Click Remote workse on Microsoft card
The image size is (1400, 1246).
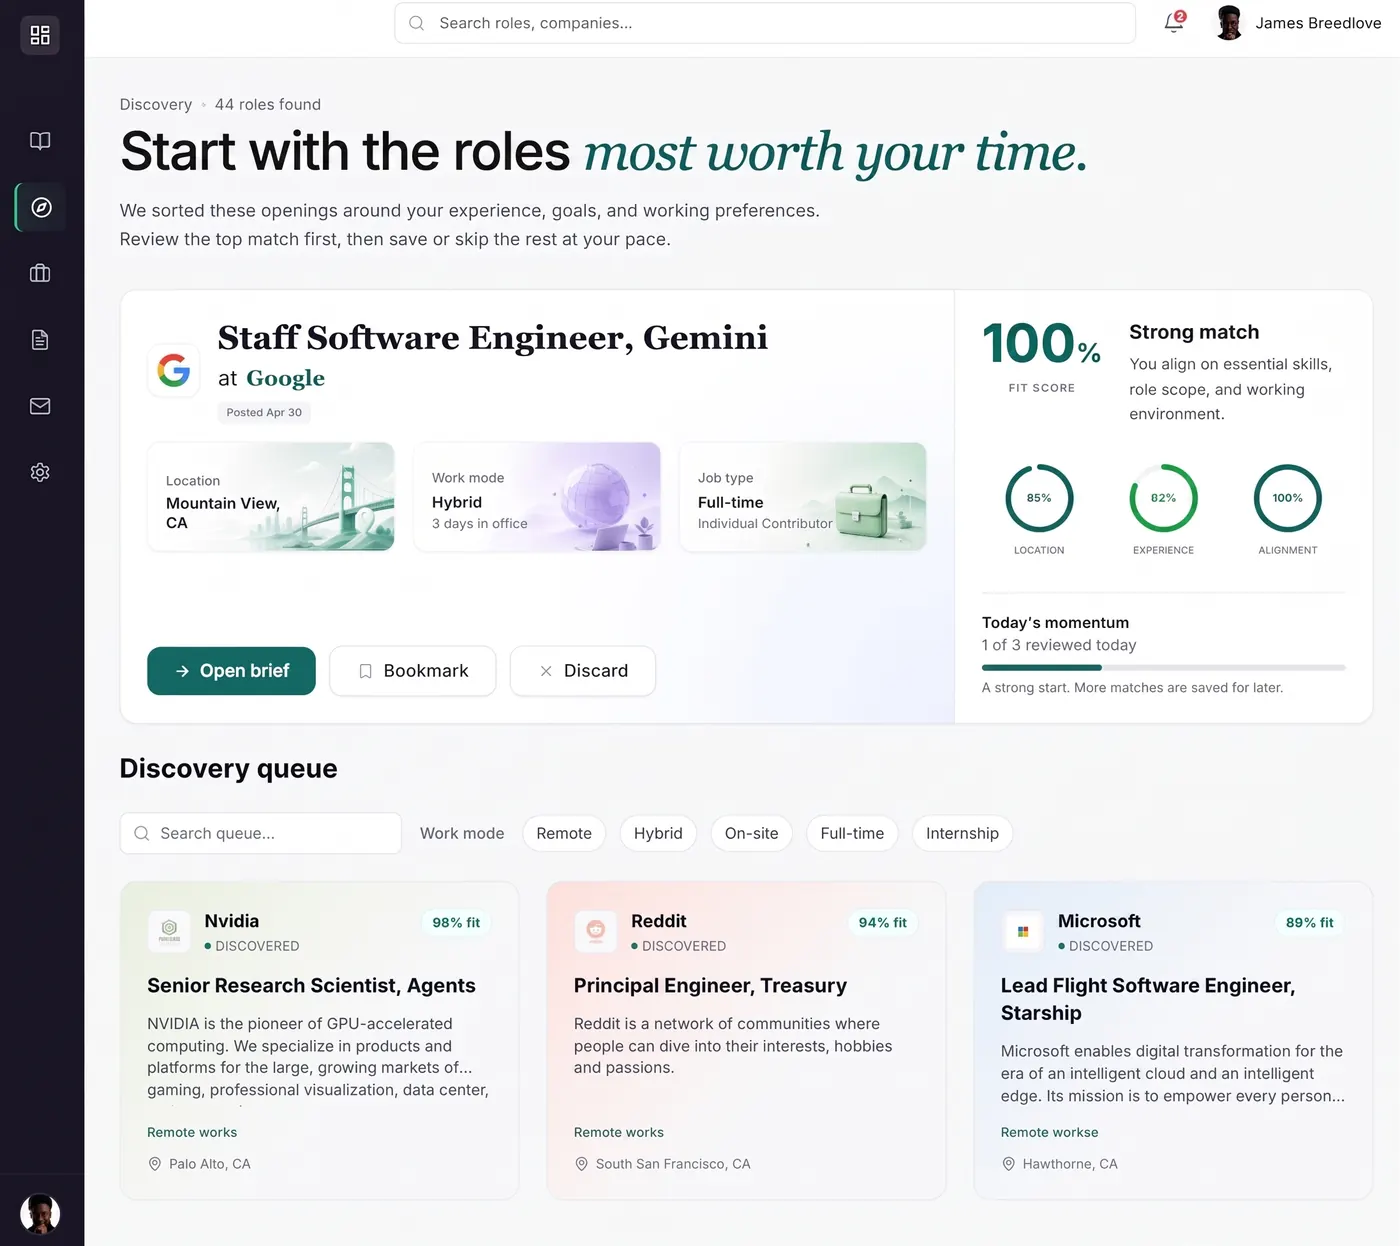(1050, 1132)
